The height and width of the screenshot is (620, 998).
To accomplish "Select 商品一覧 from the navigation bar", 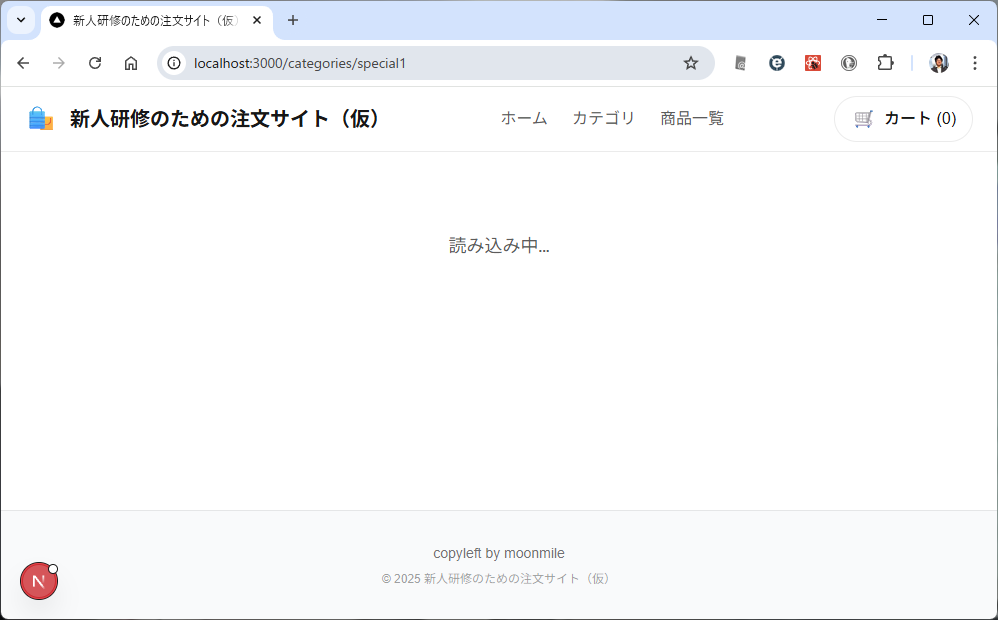I will tap(691, 118).
